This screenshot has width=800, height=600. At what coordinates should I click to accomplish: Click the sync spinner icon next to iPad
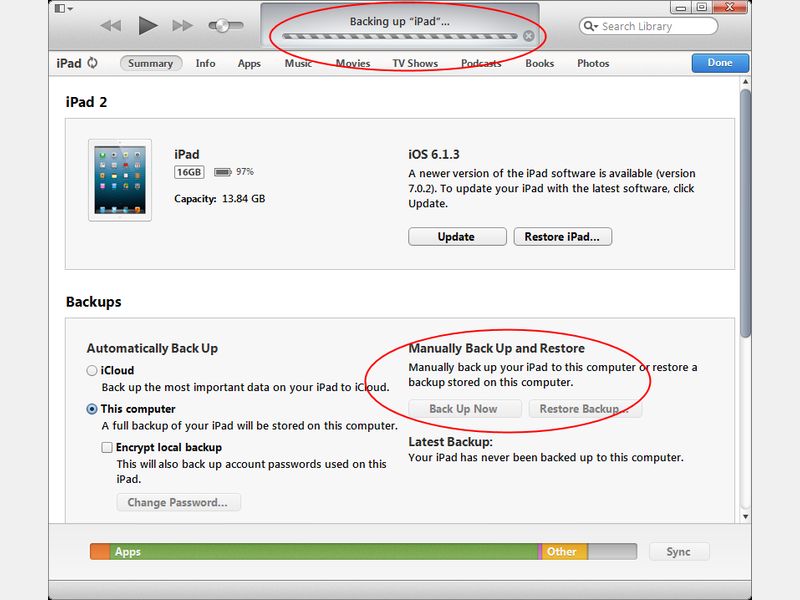(x=92, y=63)
